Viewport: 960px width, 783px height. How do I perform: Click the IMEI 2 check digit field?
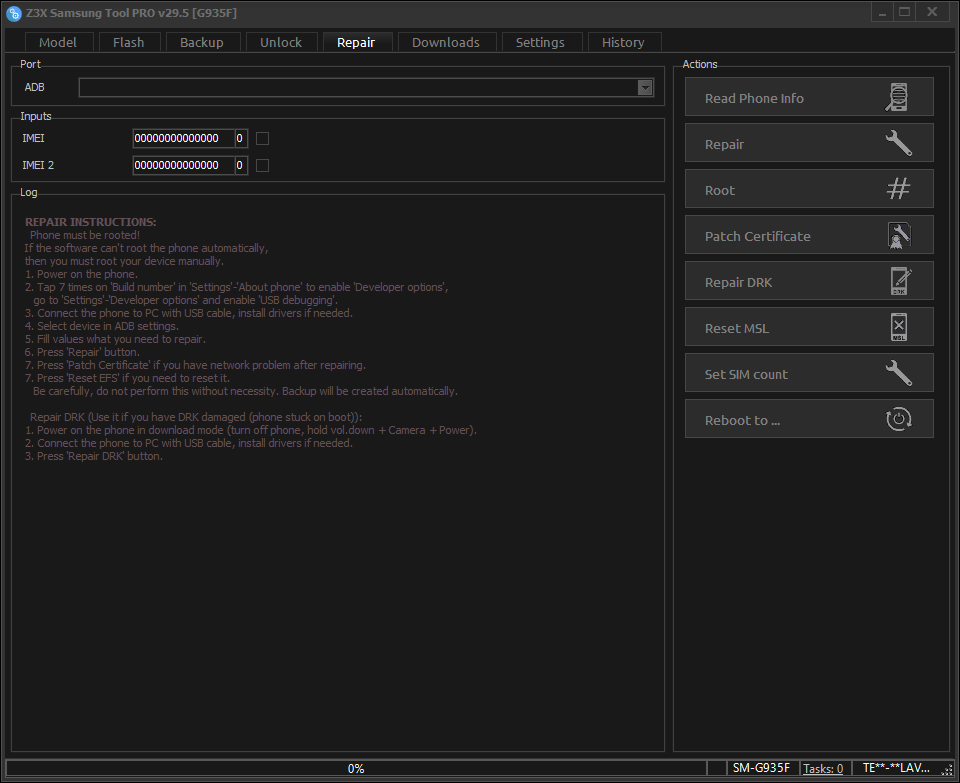point(241,165)
